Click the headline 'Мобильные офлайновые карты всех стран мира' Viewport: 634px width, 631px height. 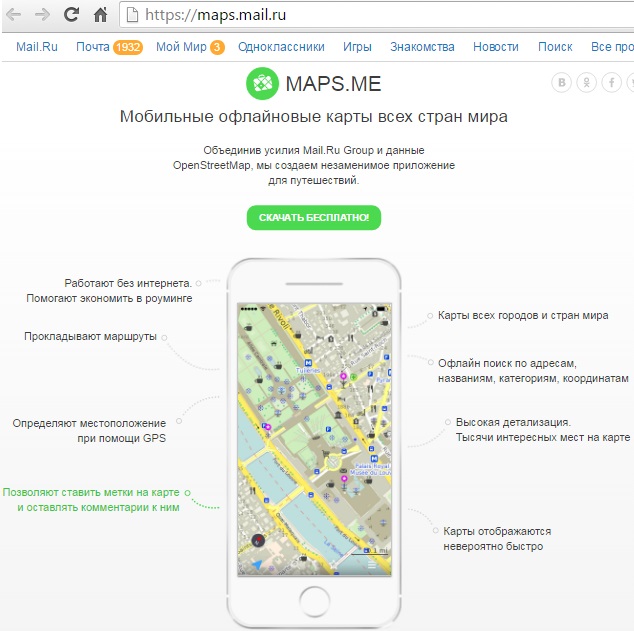coord(314,116)
